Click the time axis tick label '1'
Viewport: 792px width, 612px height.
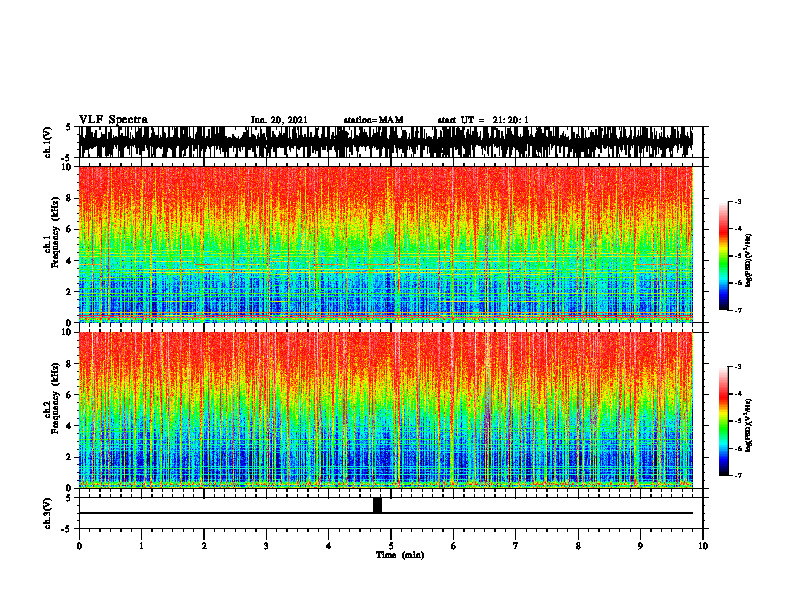click(x=141, y=546)
